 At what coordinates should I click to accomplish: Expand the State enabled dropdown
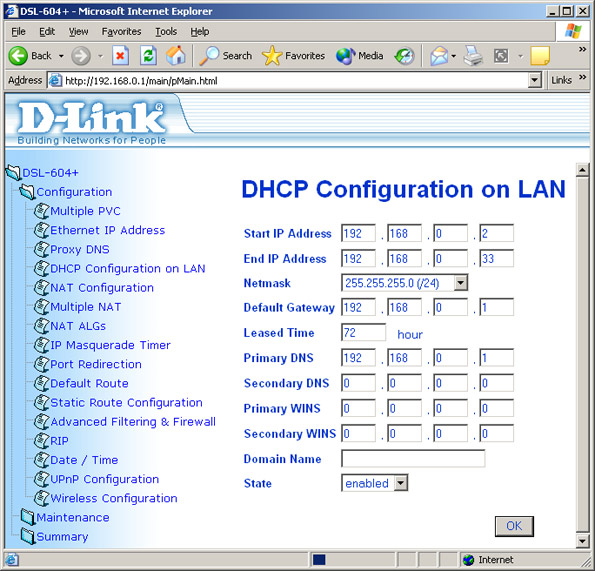(x=374, y=483)
